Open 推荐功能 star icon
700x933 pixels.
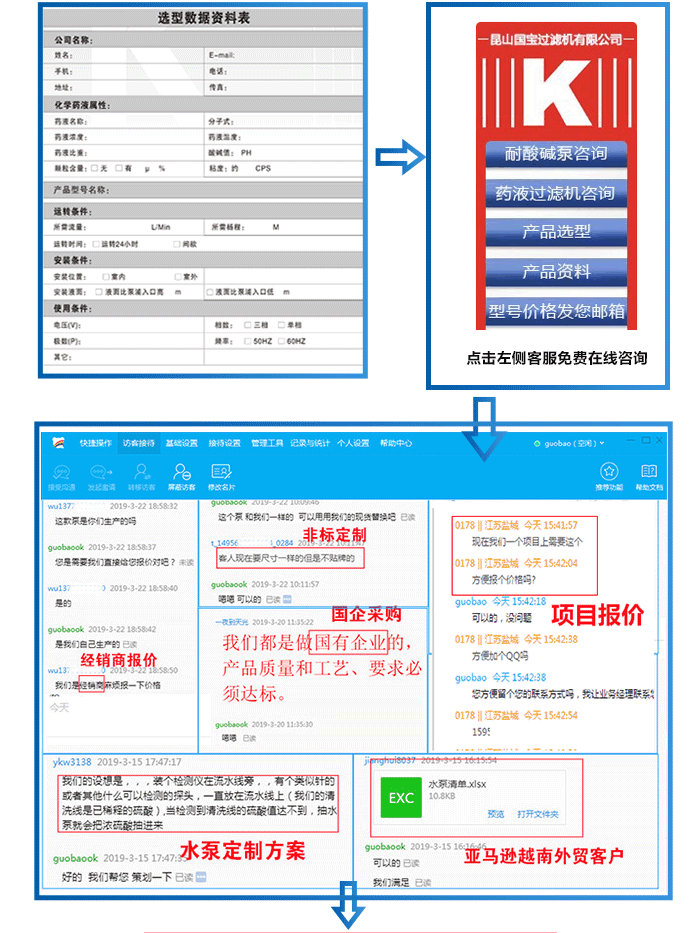[608, 473]
